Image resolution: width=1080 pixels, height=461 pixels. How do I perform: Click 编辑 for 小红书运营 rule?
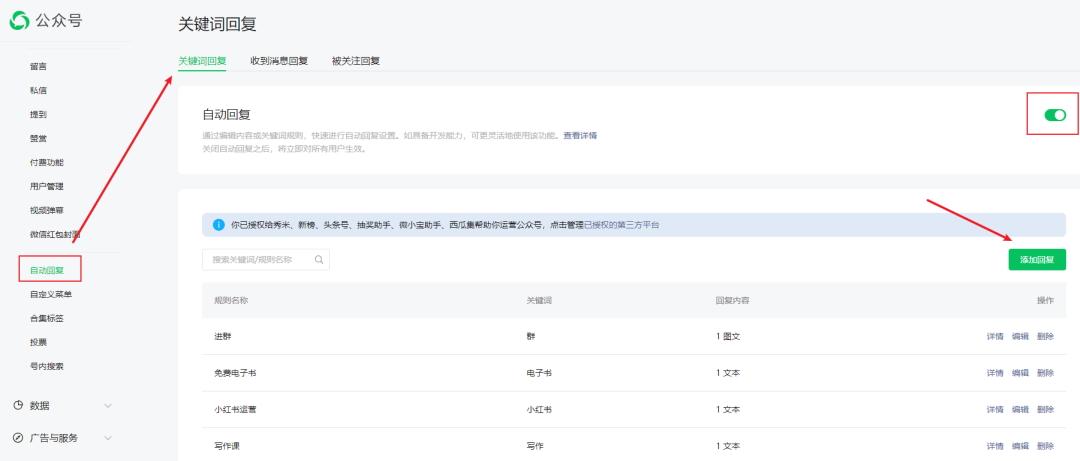(x=1020, y=409)
